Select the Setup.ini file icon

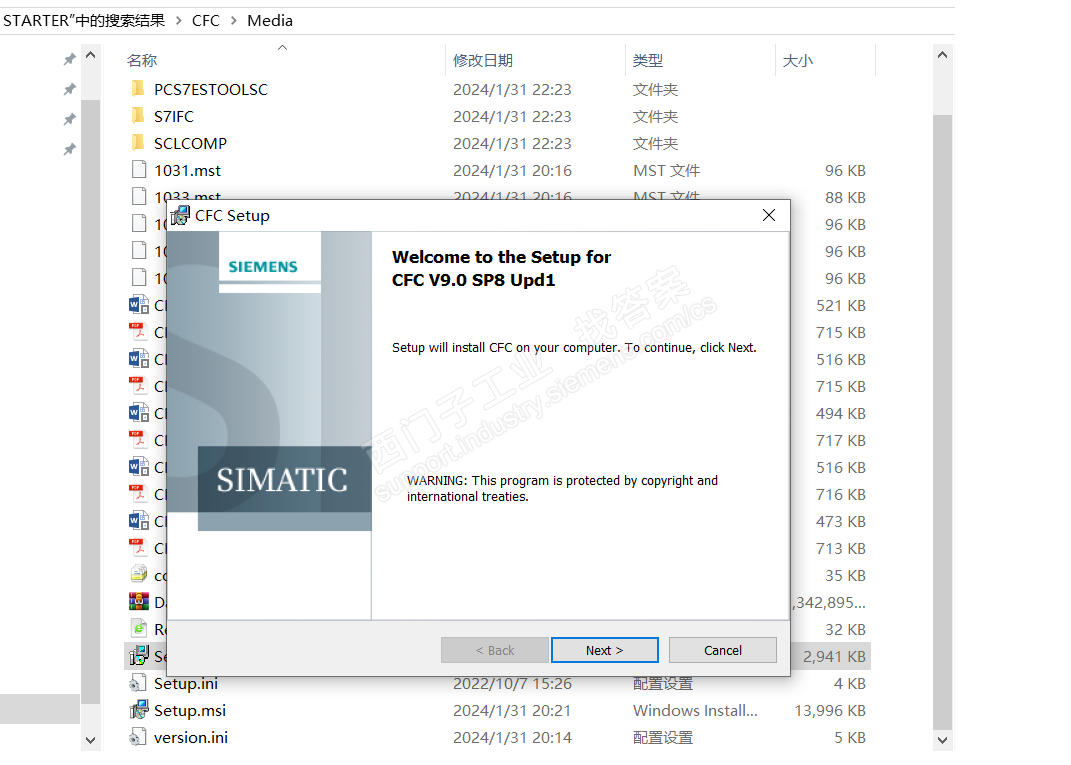[139, 683]
